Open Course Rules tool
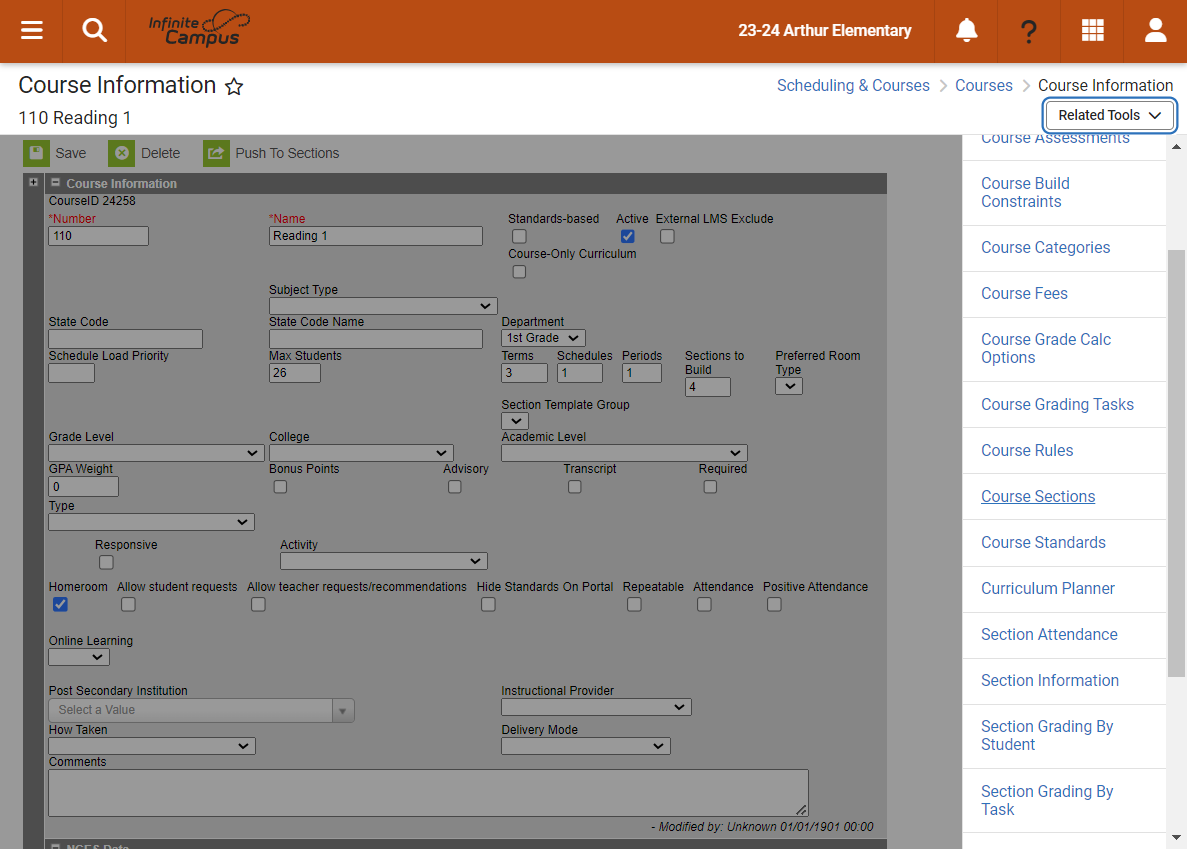The image size is (1187, 849). 1027,450
